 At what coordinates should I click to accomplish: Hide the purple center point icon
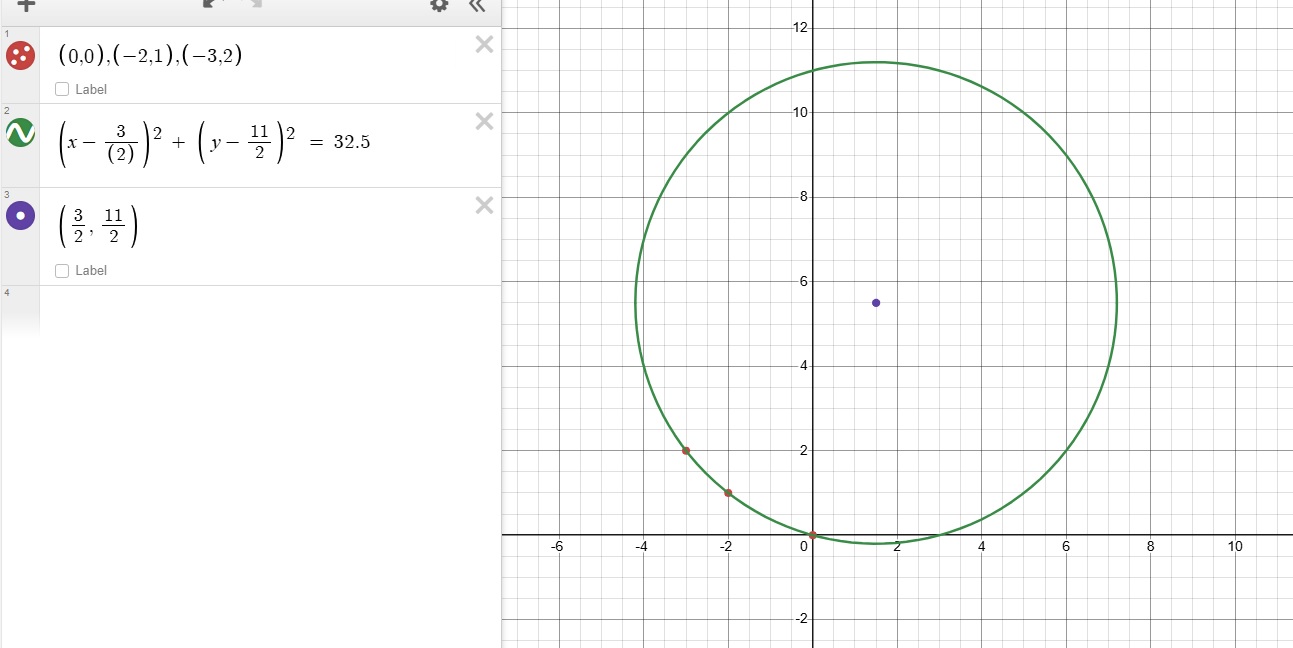pyautogui.click(x=20, y=215)
